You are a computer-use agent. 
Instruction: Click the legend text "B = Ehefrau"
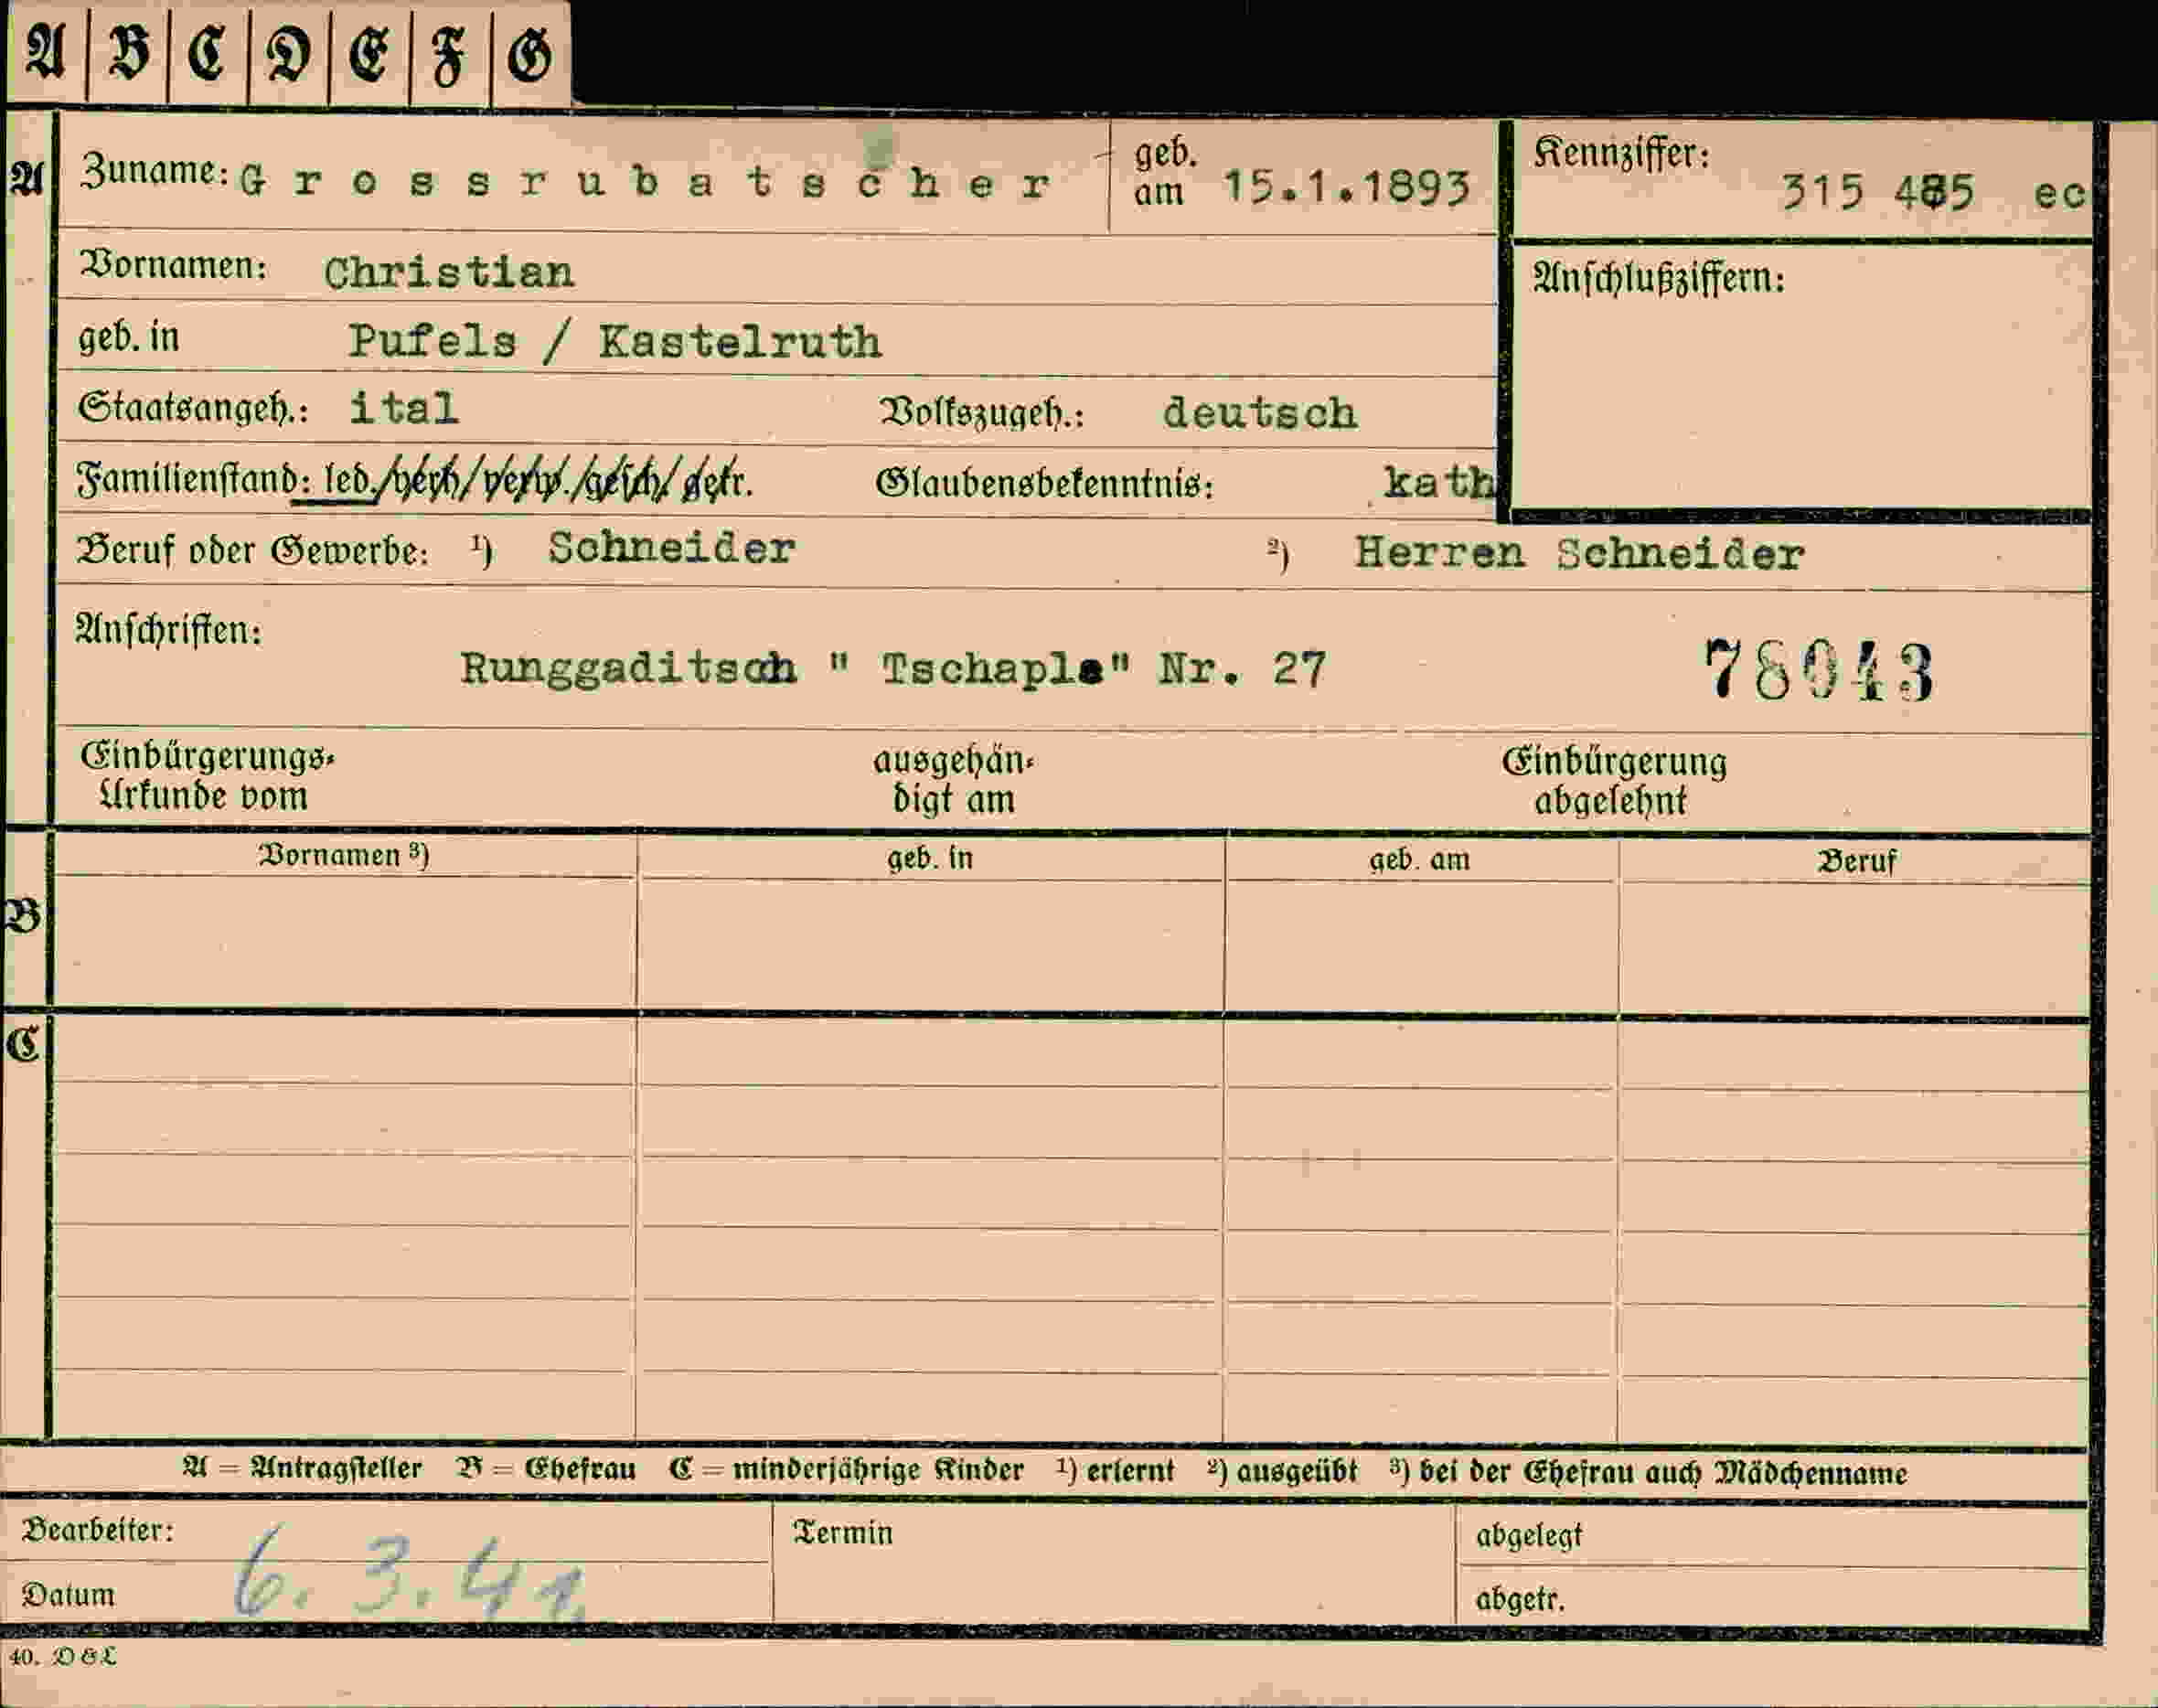click(546, 1469)
